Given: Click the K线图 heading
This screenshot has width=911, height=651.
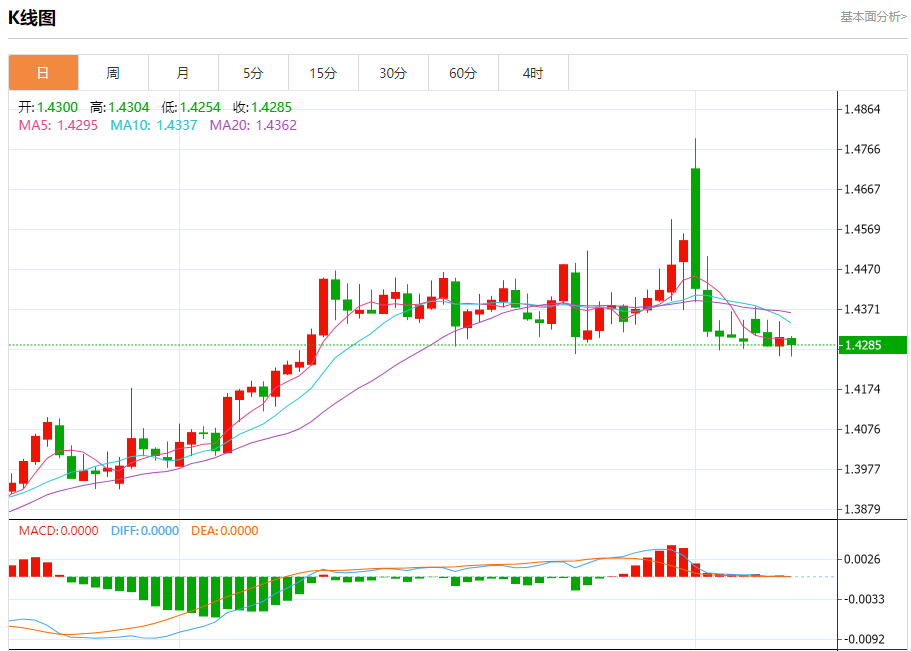Looking at the screenshot, I should click(x=32, y=18).
